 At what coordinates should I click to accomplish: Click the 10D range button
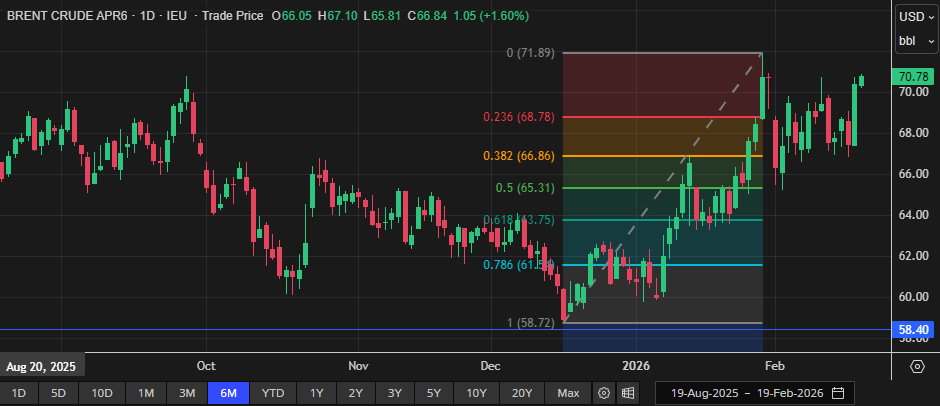102,393
